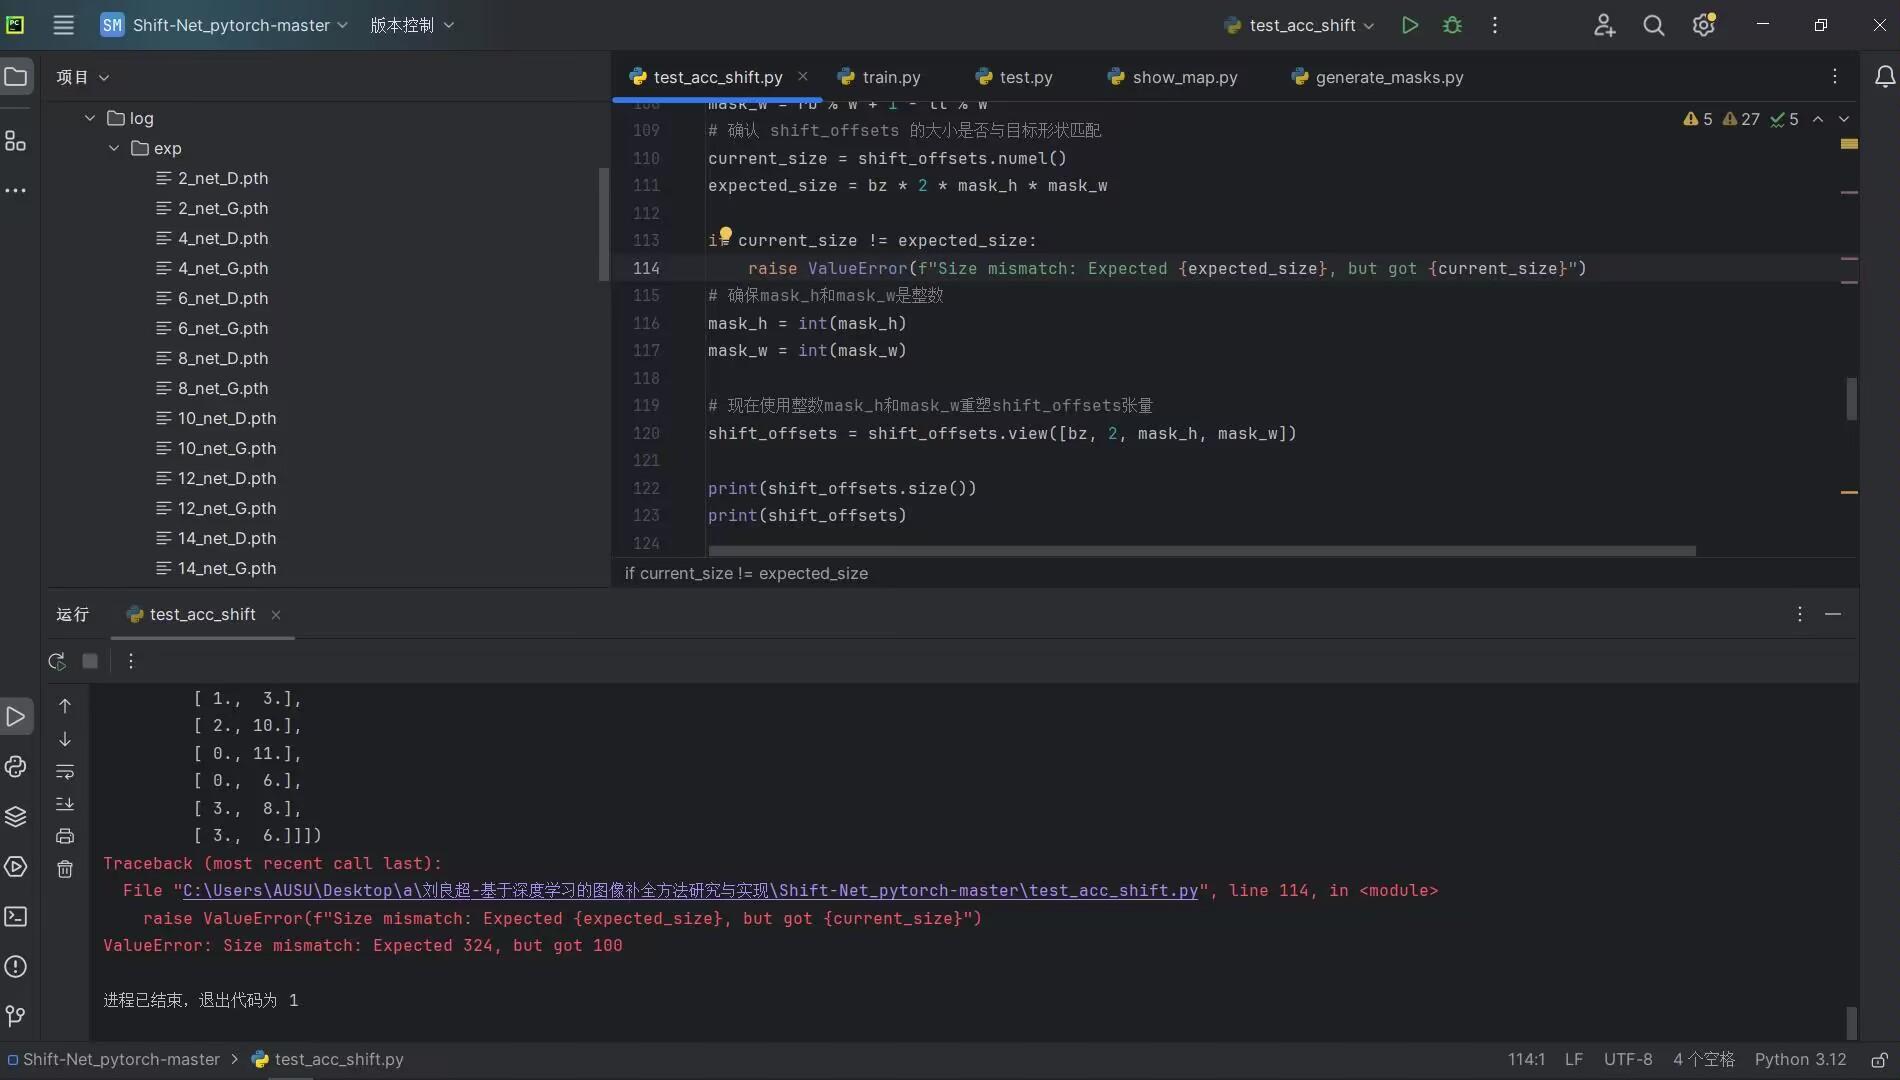Open Search Everywhere with the magnifier icon
Screen dimensions: 1900x1080
click(1654, 25)
